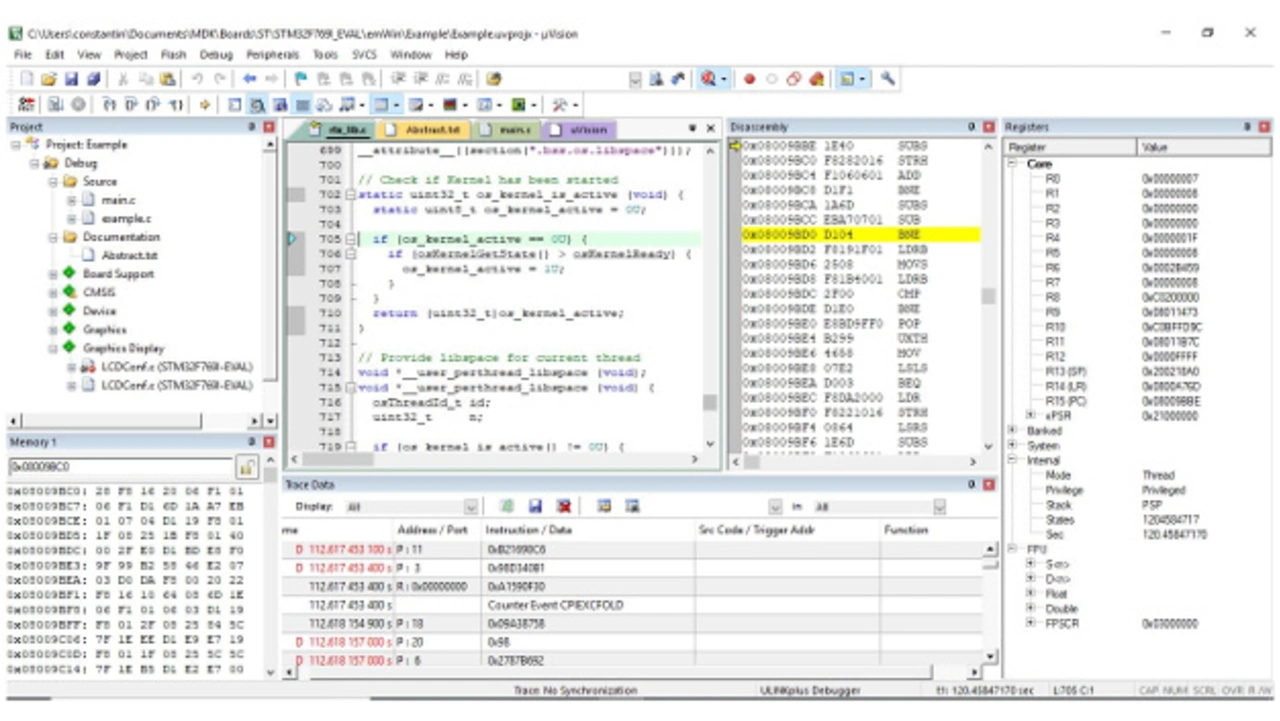Select example.c in the project tree

click(x=125, y=218)
